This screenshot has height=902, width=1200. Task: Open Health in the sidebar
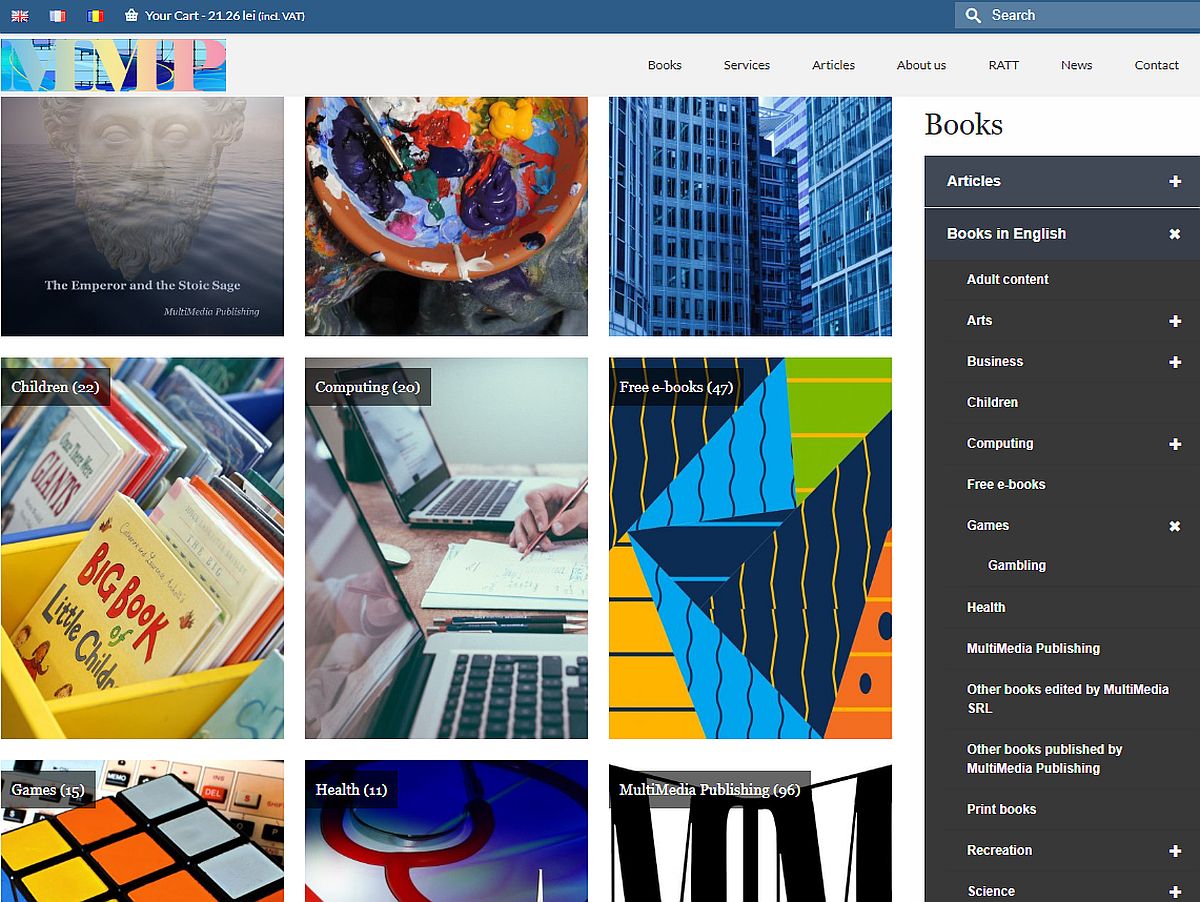(x=986, y=607)
